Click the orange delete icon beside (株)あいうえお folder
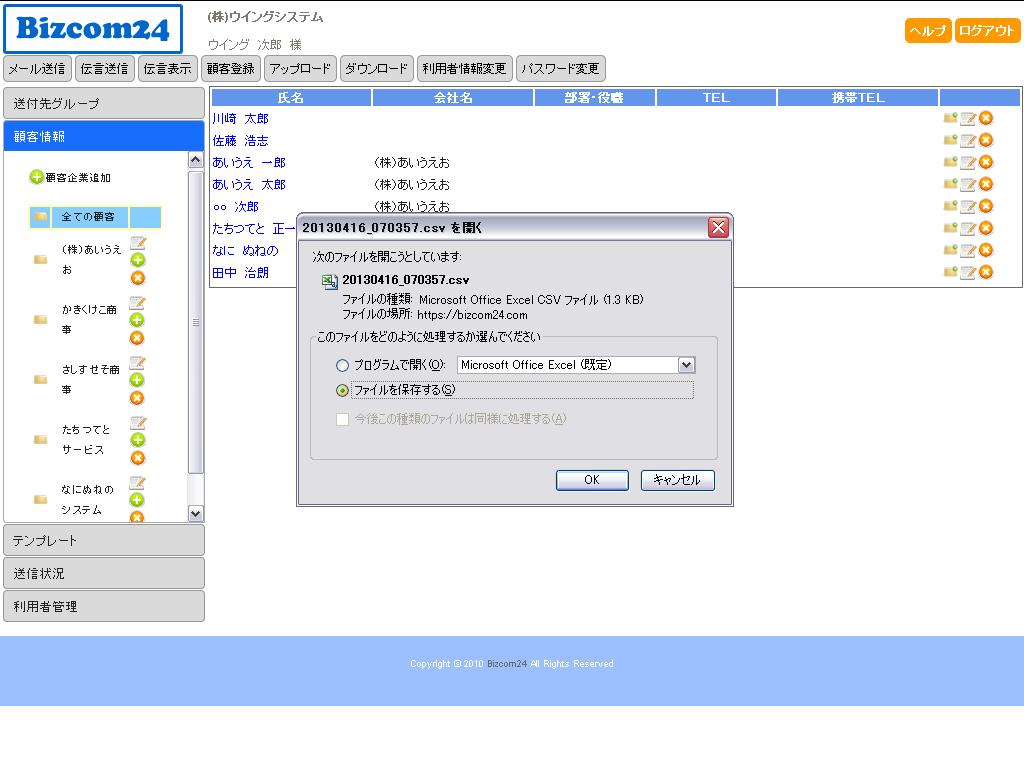1024x768 pixels. pos(138,278)
